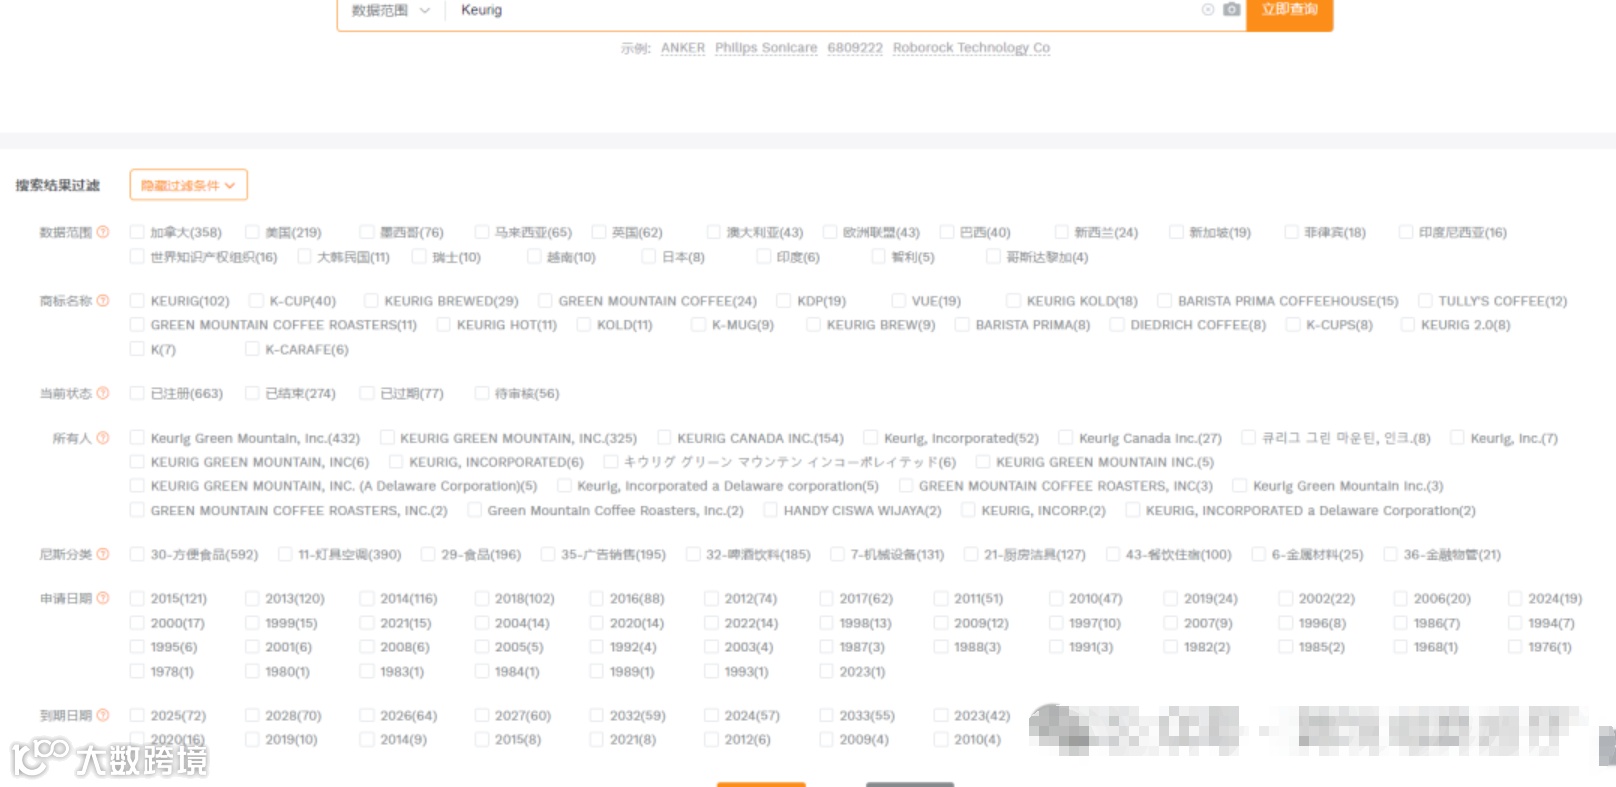This screenshot has width=1616, height=787.
Task: Show help for the 所有人 filter
Action: pyautogui.click(x=103, y=438)
